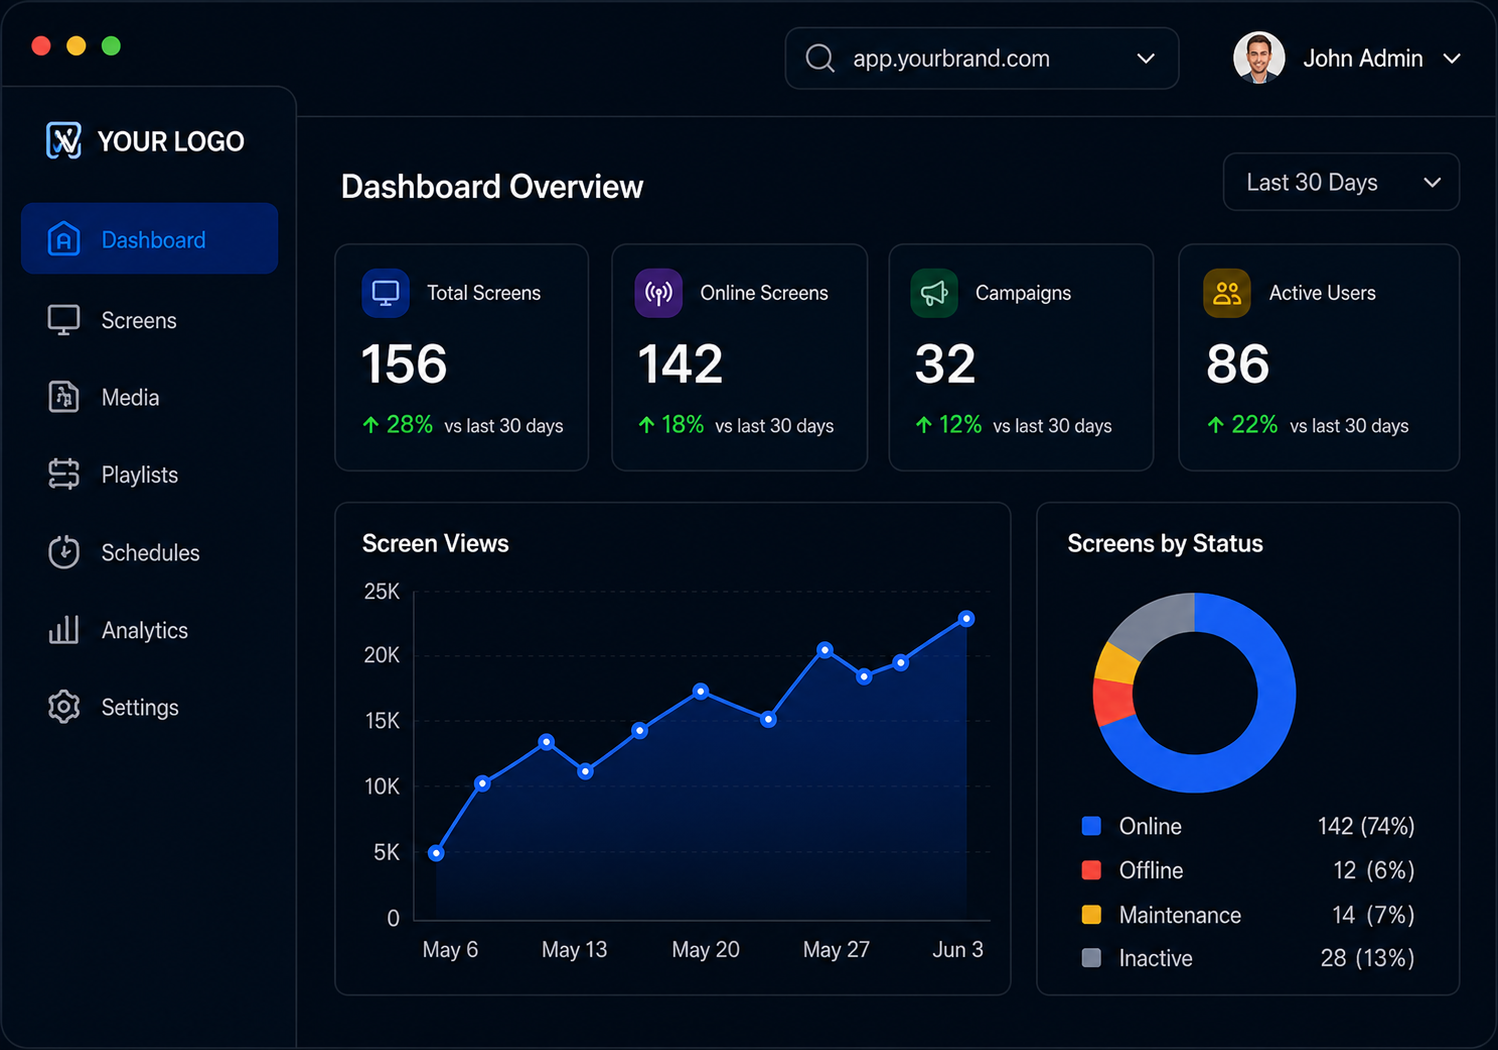Click the Jun 3 axis label
This screenshot has width=1498, height=1050.
(x=957, y=949)
